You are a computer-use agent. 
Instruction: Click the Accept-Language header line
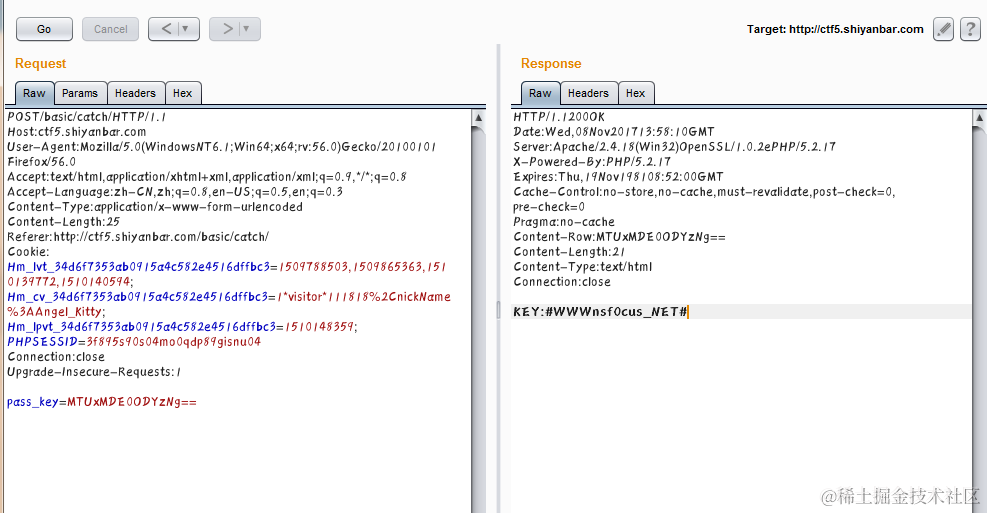(x=175, y=192)
